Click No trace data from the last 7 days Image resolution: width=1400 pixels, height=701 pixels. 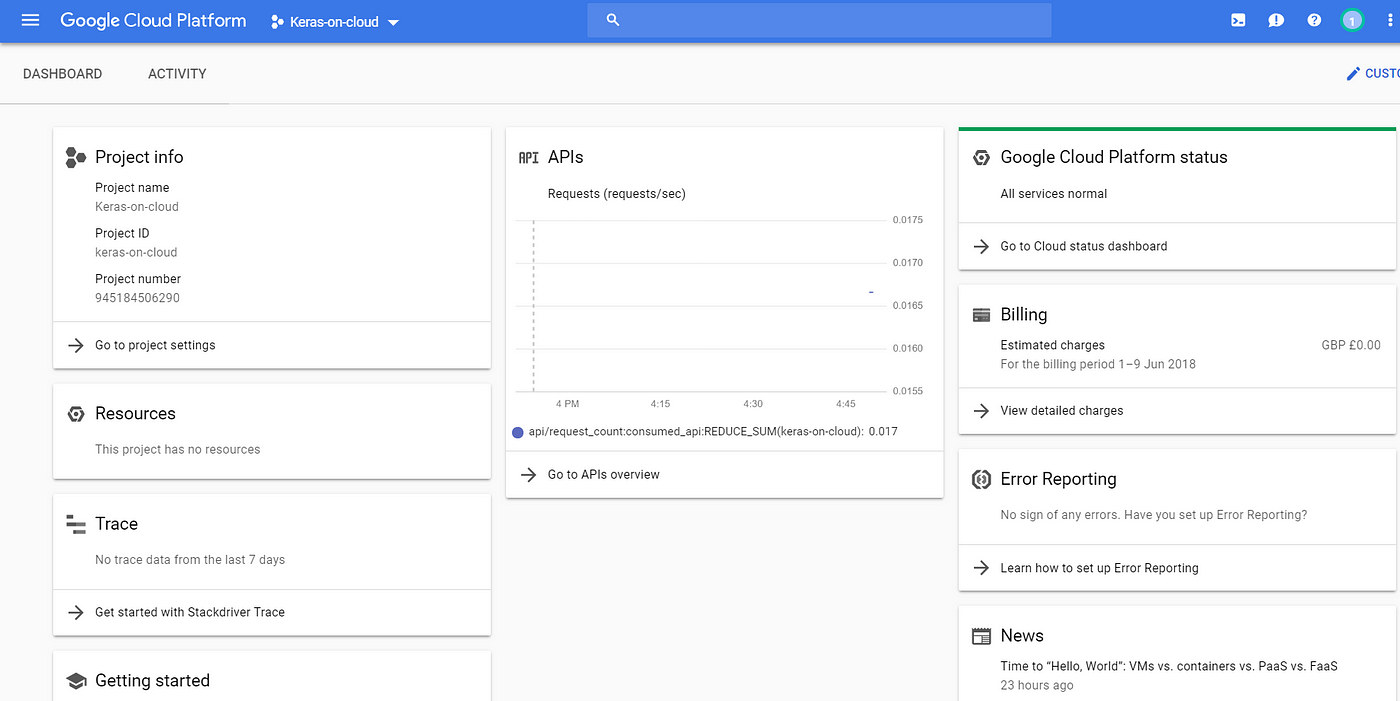click(x=190, y=560)
